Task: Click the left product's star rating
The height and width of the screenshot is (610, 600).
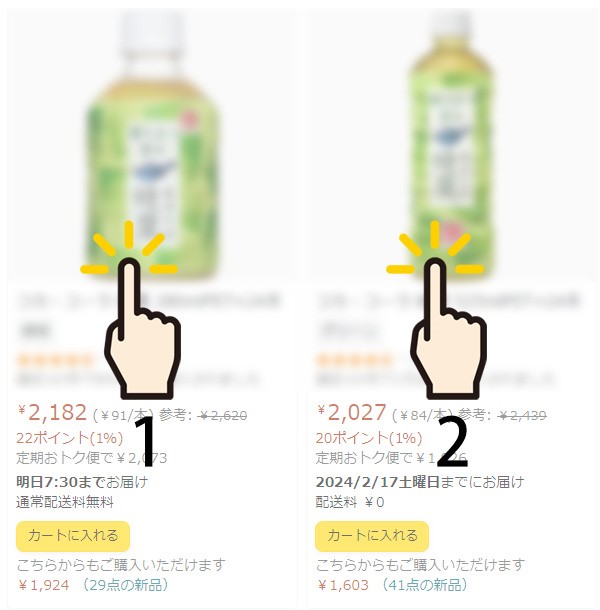Action: pos(54,360)
